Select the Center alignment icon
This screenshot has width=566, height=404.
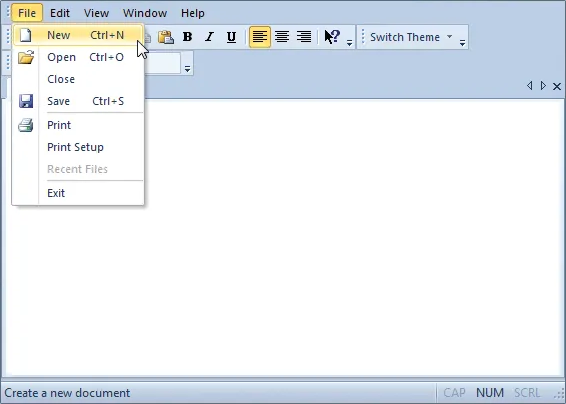pyautogui.click(x=282, y=37)
